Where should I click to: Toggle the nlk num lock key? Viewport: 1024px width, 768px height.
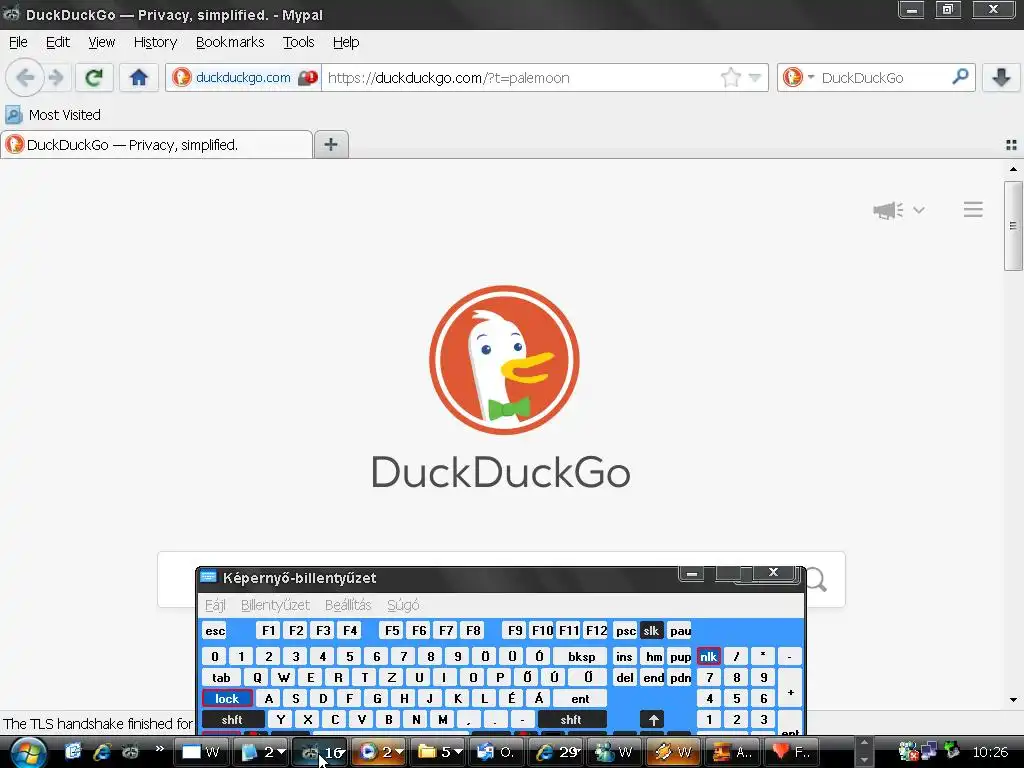[709, 657]
